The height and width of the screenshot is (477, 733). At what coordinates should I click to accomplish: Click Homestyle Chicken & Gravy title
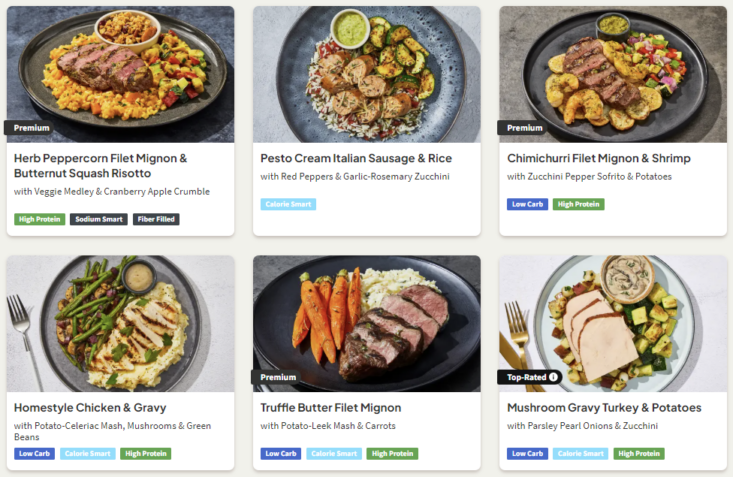(90, 408)
